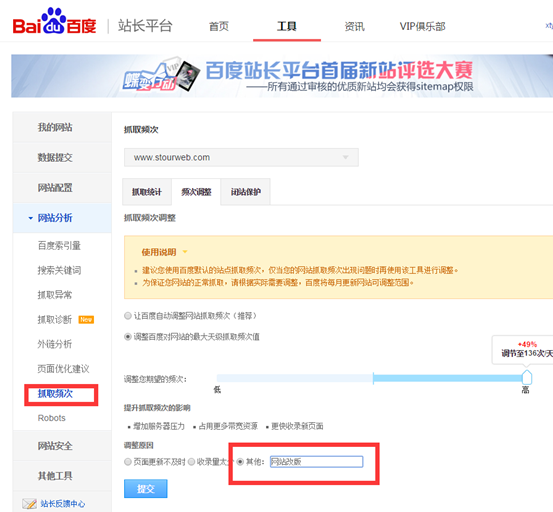Collapse the 使用说明 disclosure arrow
The height and width of the screenshot is (512, 553).
coord(185,252)
